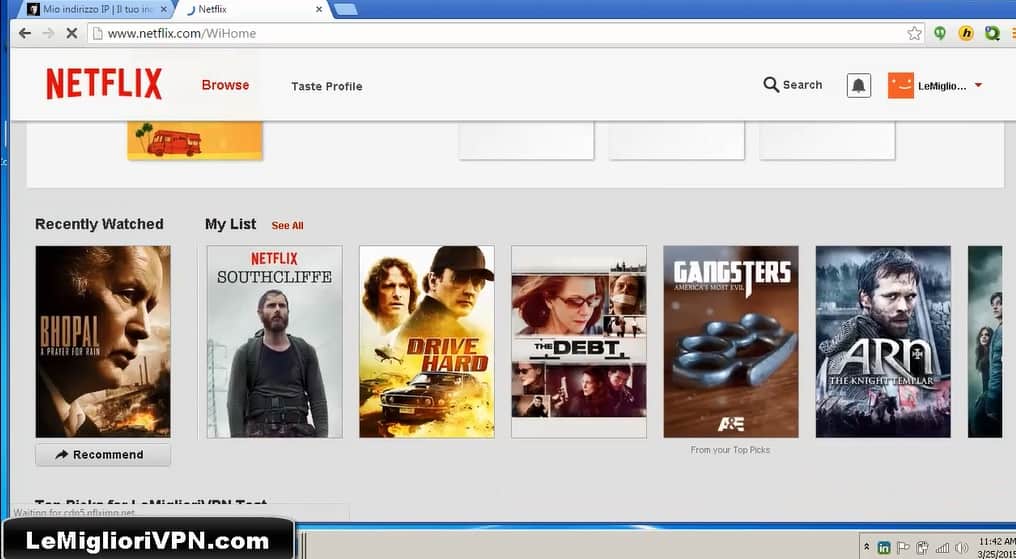Image resolution: width=1016 pixels, height=559 pixels.
Task: Click the magnifying glass icon beside Search
Action: (x=770, y=85)
